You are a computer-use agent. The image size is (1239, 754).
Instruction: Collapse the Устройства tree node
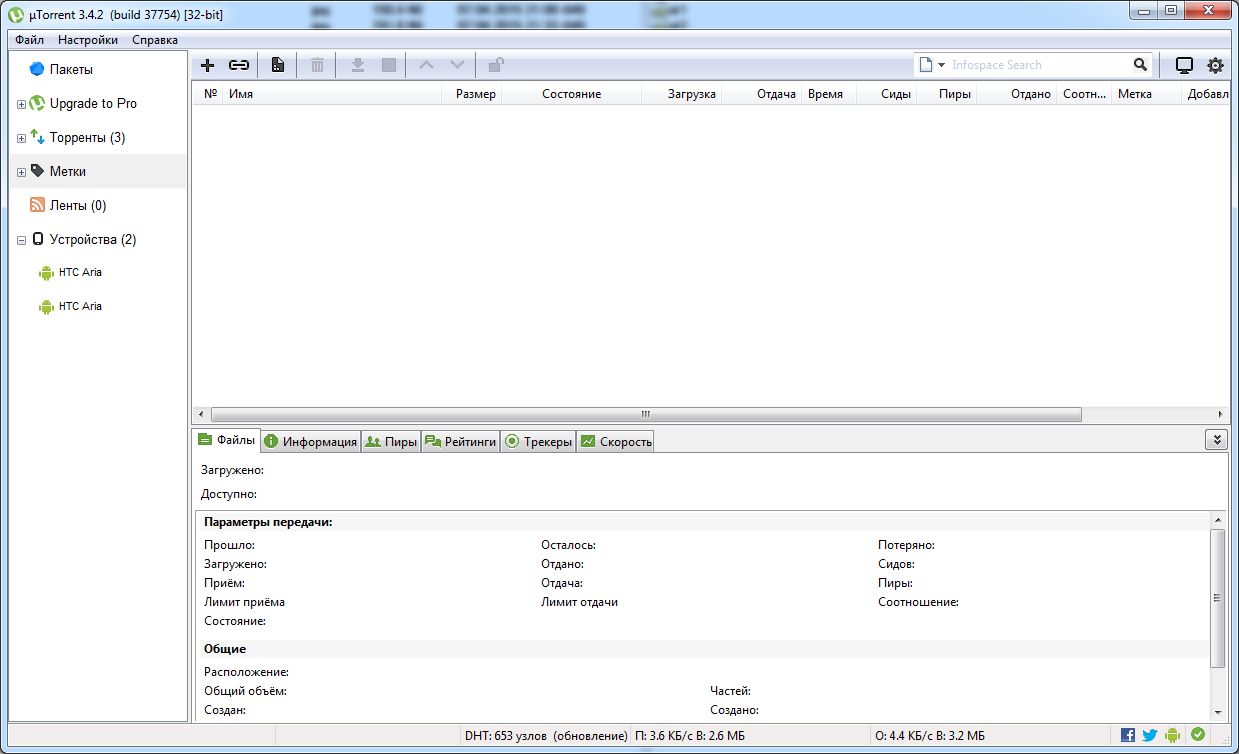(x=21, y=240)
